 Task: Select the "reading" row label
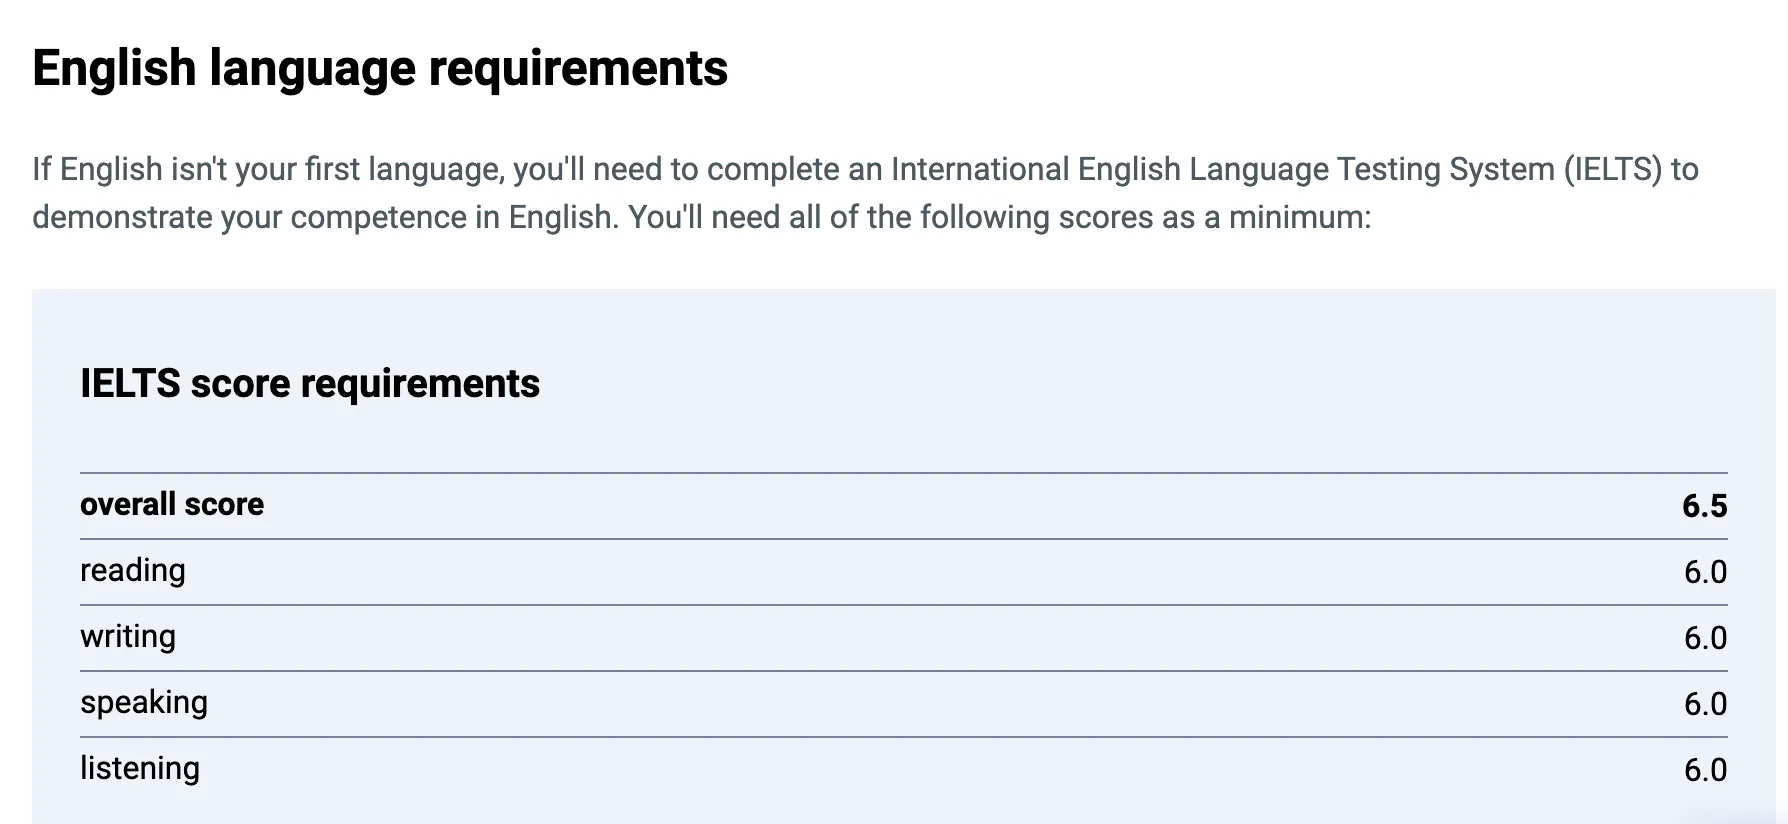pos(133,571)
